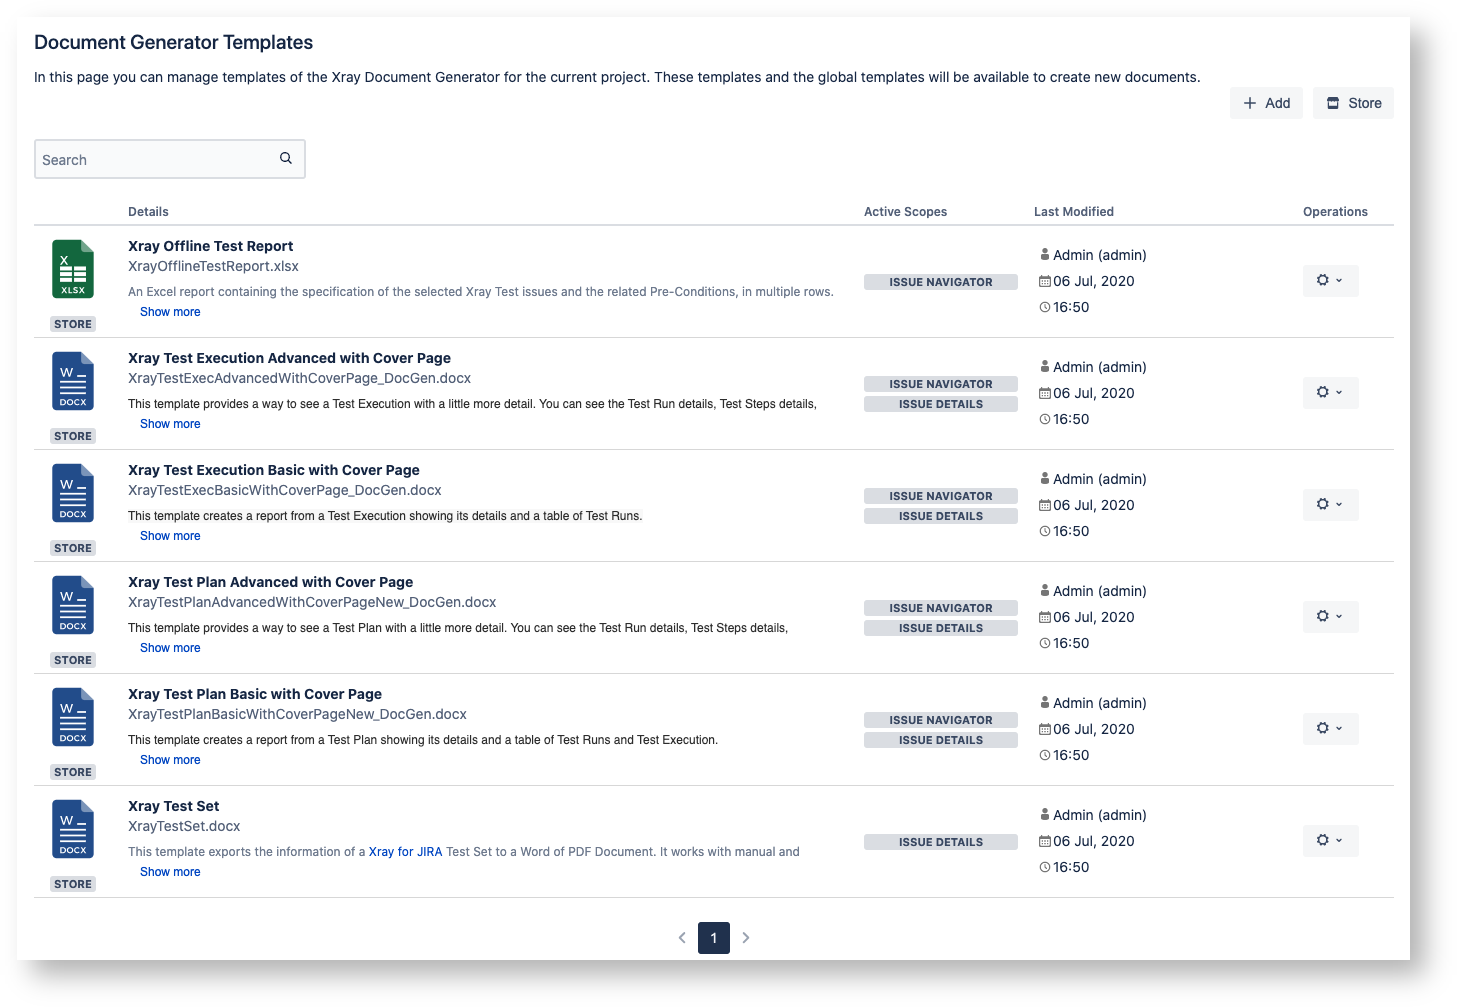Click the Details column header
This screenshot has width=1458, height=1008.
[148, 212]
